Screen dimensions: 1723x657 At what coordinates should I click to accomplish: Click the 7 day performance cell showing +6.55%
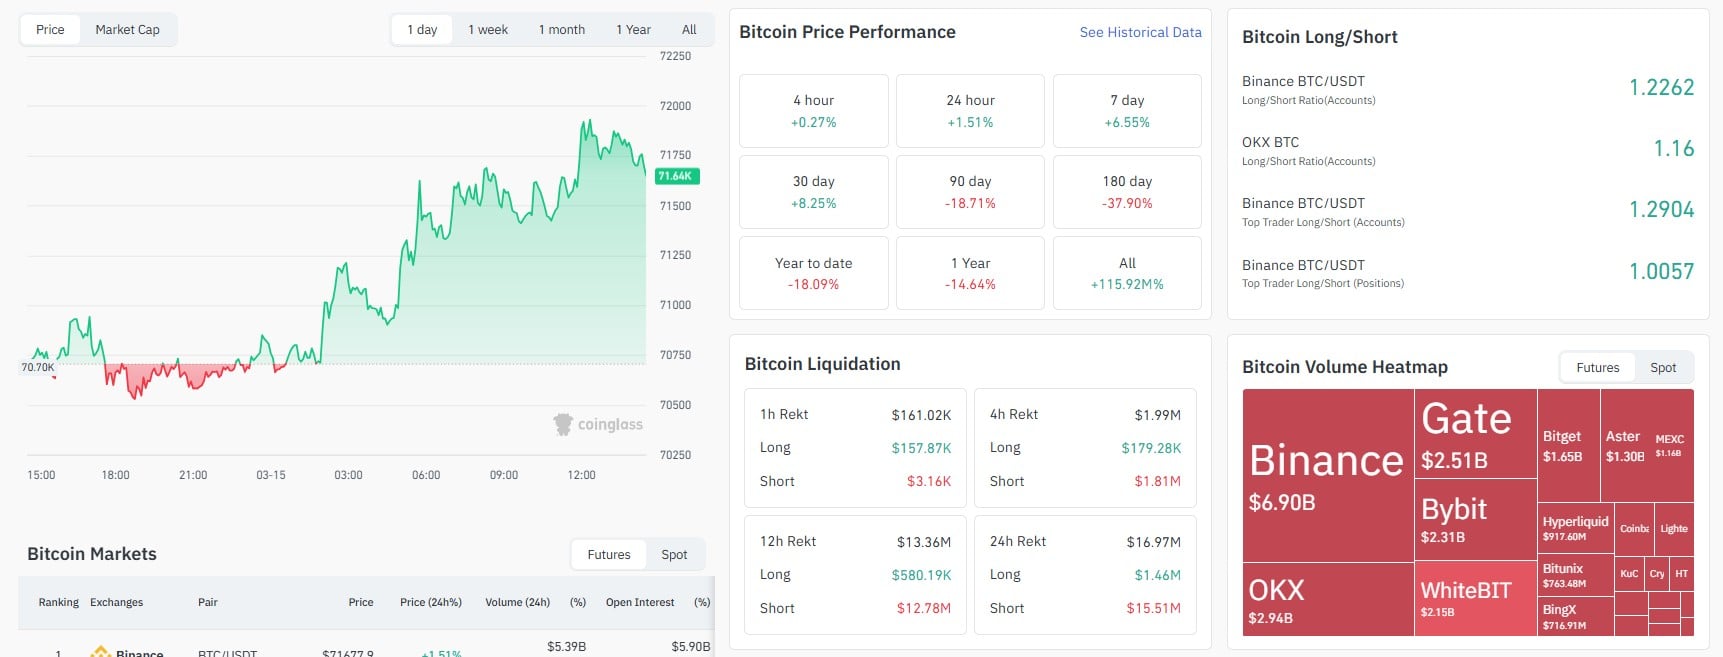tap(1126, 110)
